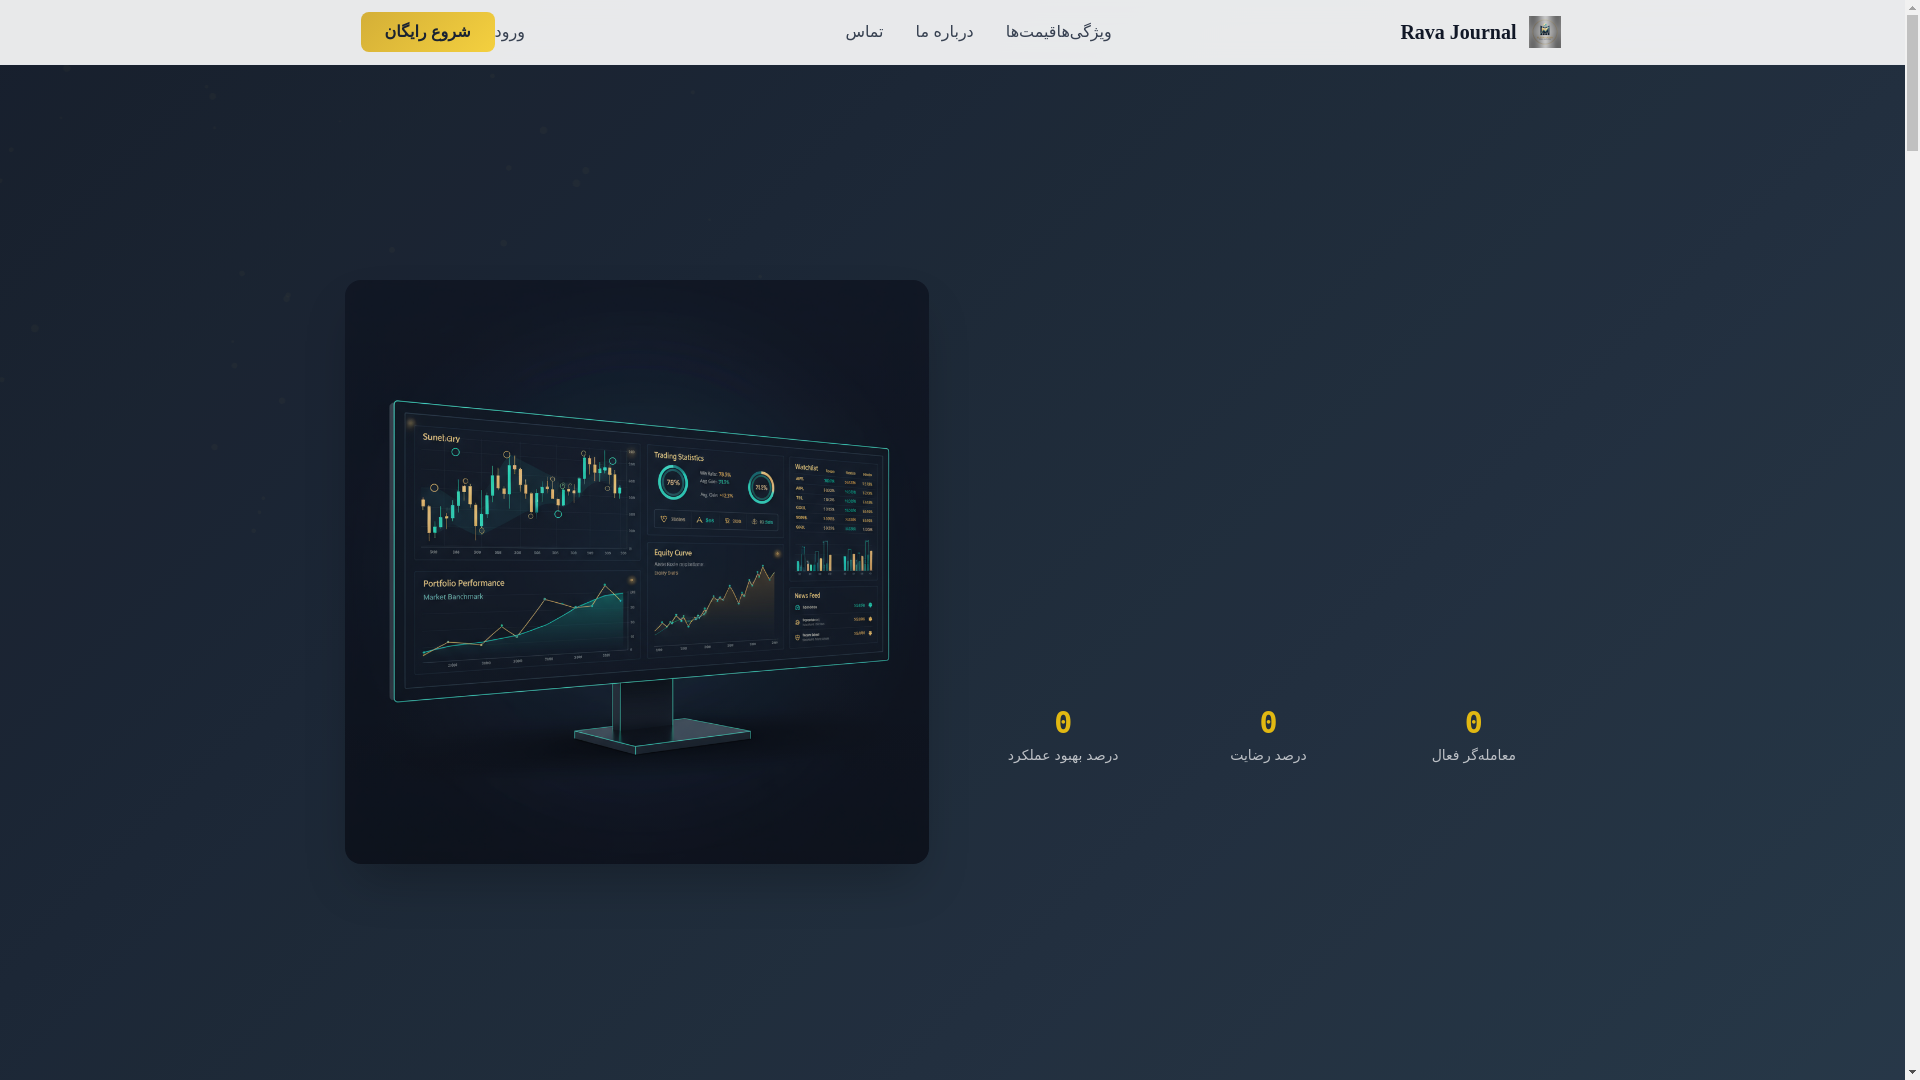This screenshot has height=1080, width=1920.
Task: Click the News Feed panel on the monitor
Action: coord(834,618)
